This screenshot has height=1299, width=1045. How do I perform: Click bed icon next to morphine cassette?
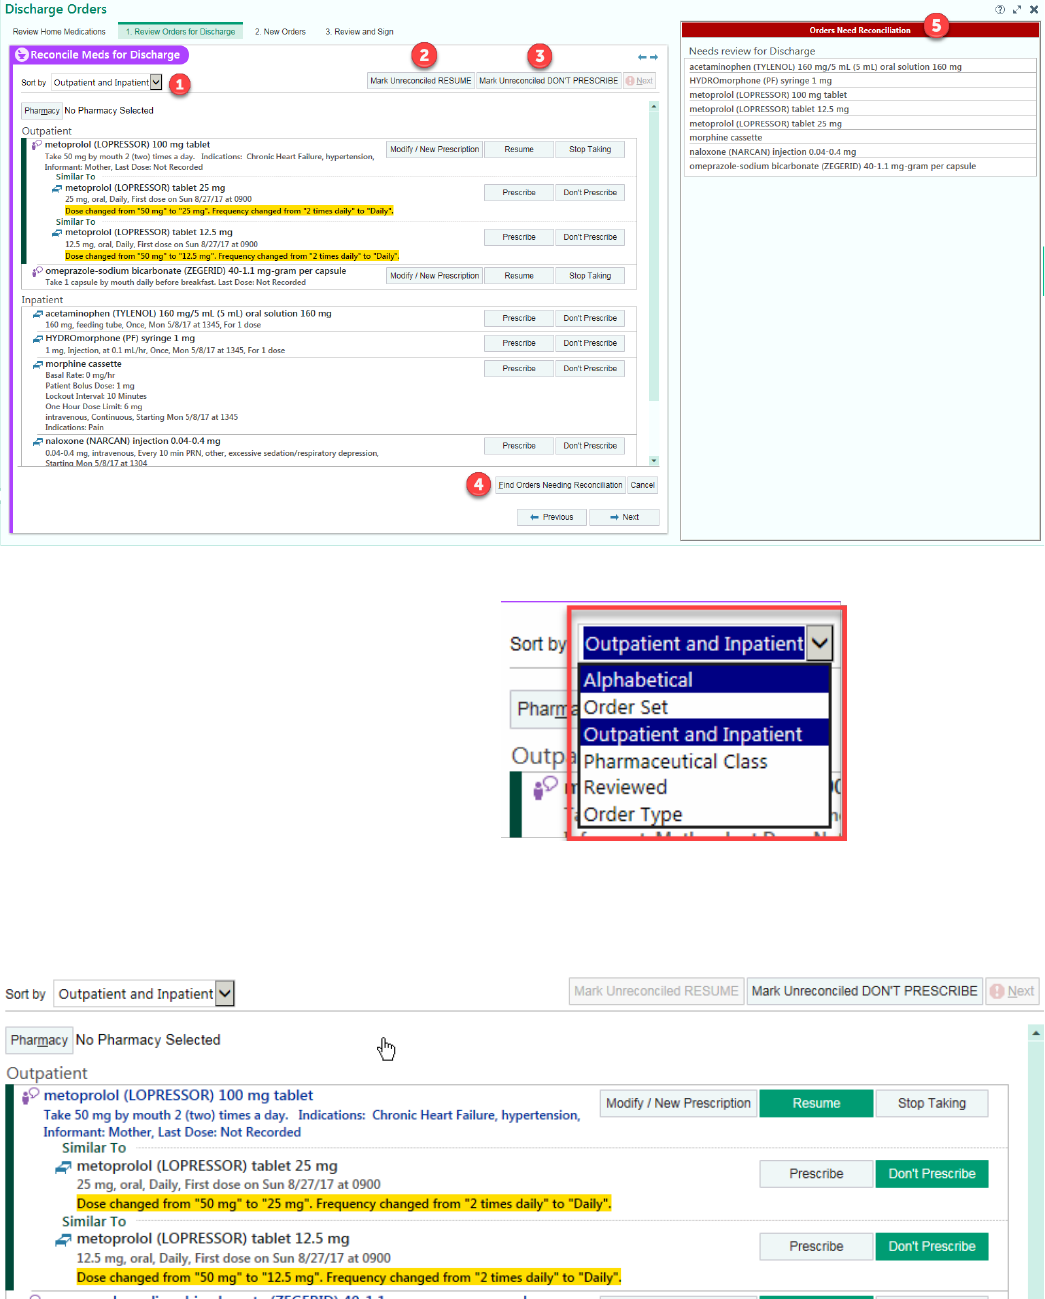(38, 364)
